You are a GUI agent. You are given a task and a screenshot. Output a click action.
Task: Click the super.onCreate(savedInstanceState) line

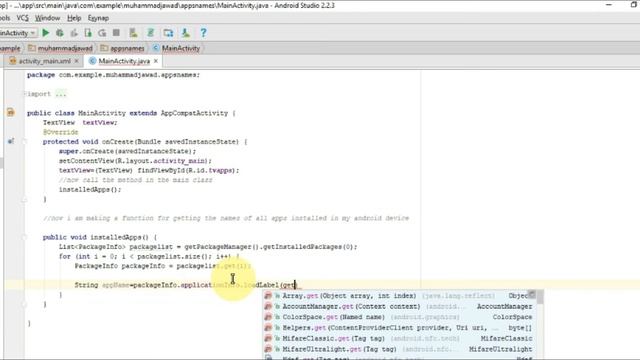coord(127,151)
